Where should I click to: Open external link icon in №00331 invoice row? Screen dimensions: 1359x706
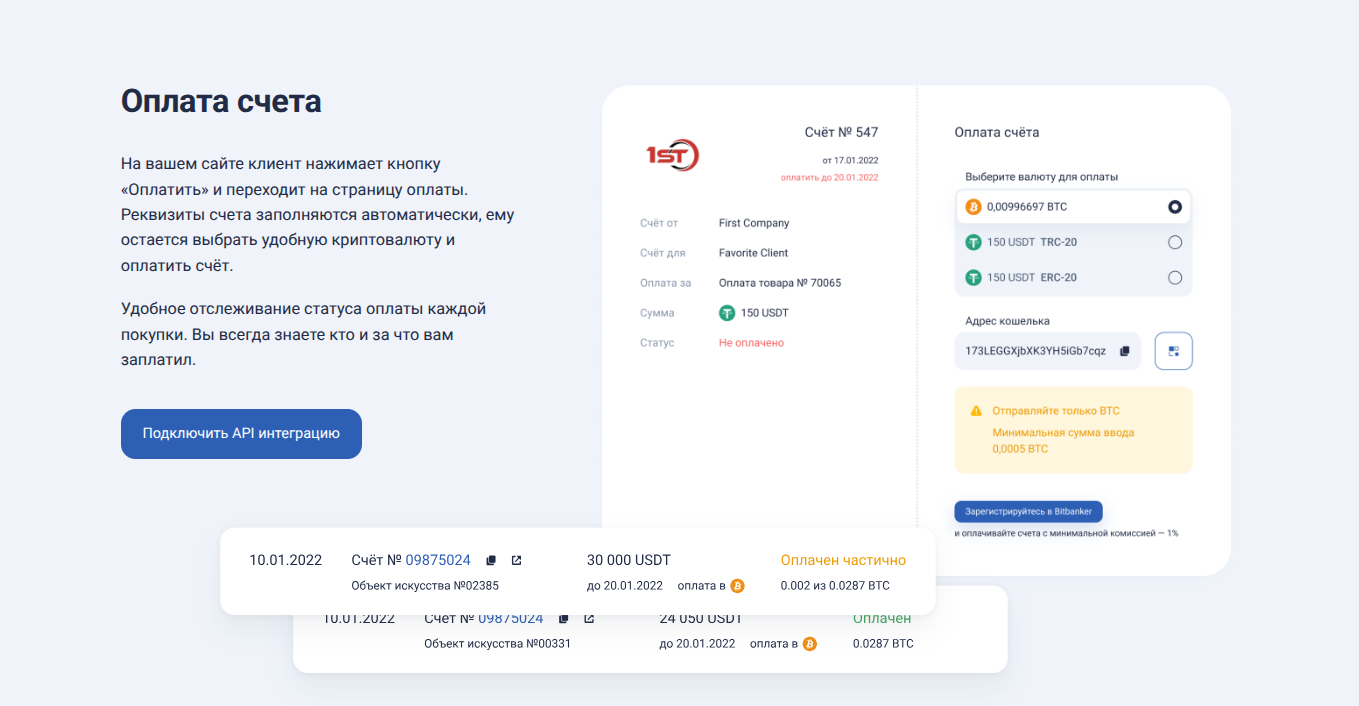click(589, 619)
